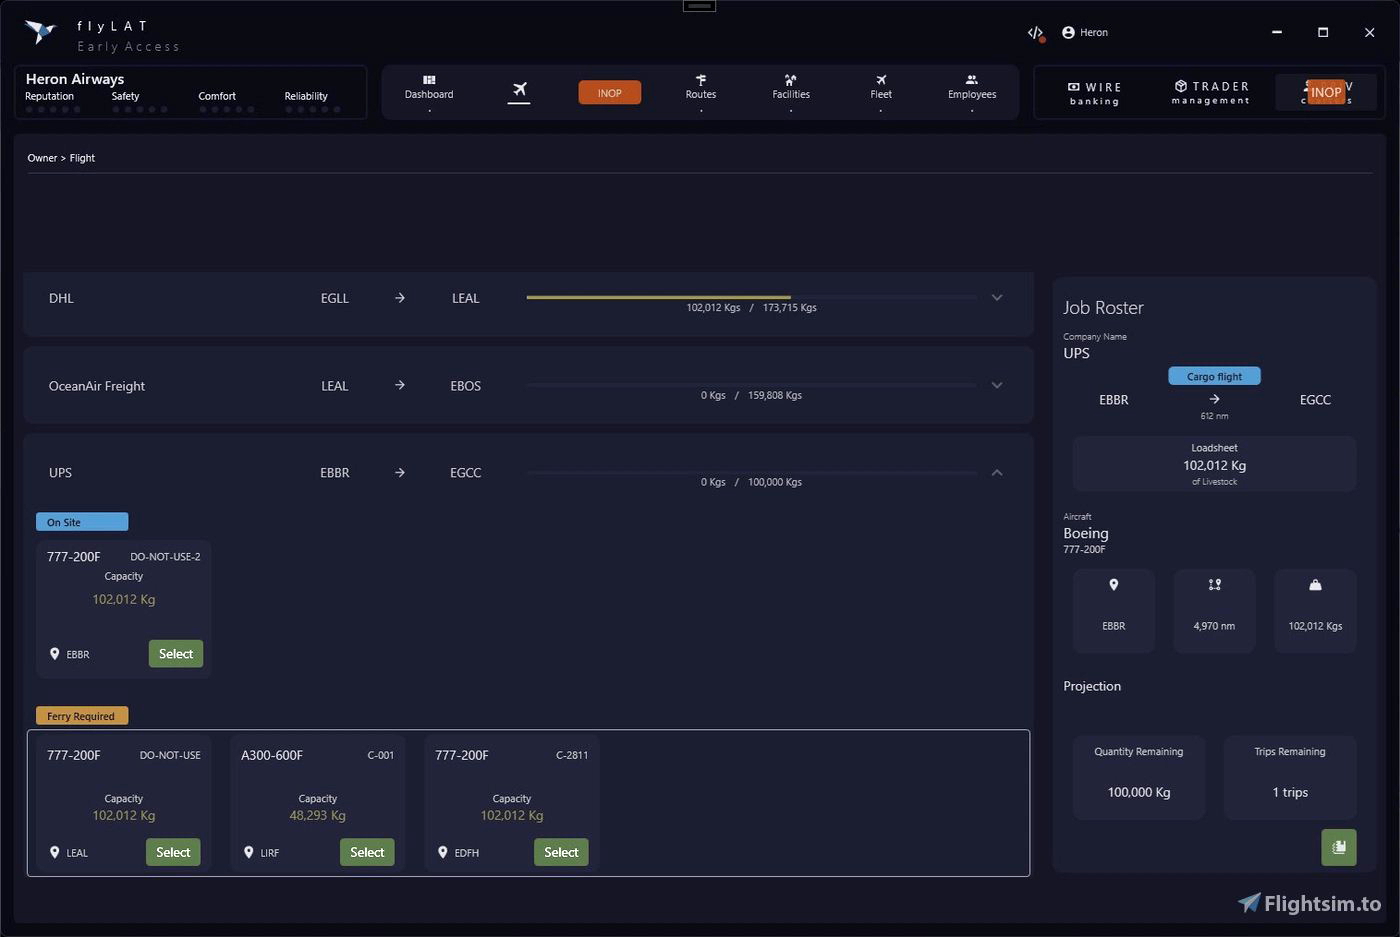Click the Ferry Required tag
The width and height of the screenshot is (1400, 937).
click(x=82, y=716)
